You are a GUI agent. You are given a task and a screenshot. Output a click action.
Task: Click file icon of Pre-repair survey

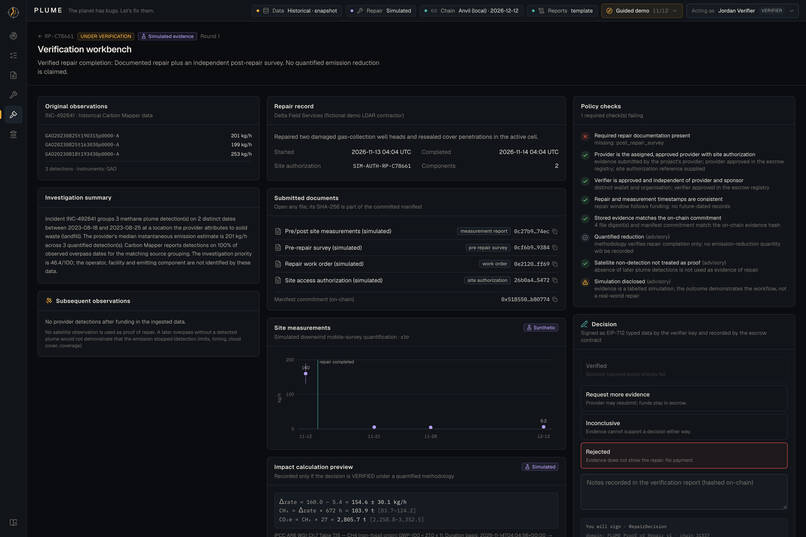278,248
